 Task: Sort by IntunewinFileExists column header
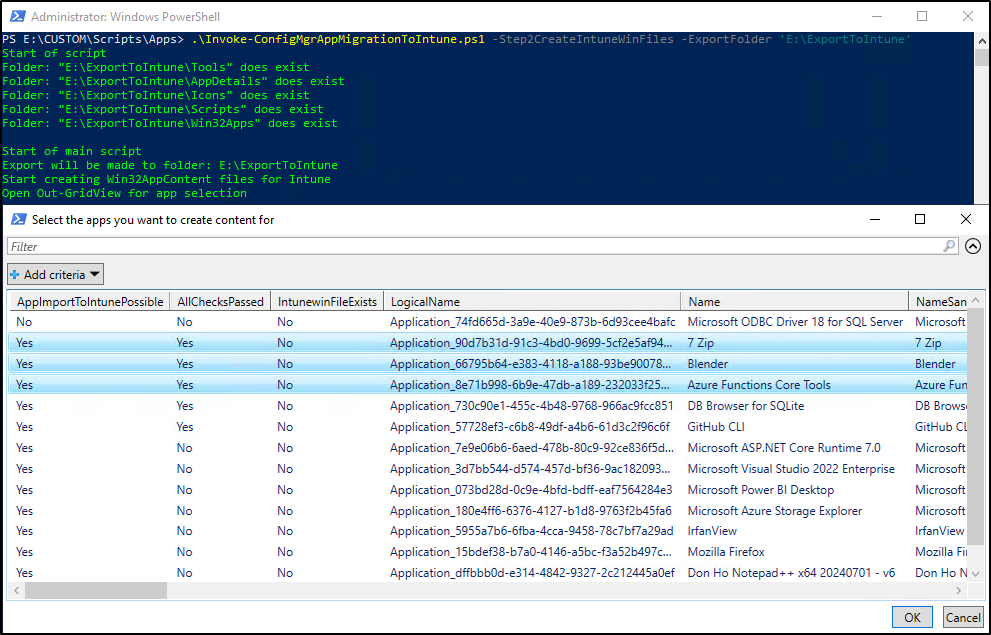(x=327, y=301)
